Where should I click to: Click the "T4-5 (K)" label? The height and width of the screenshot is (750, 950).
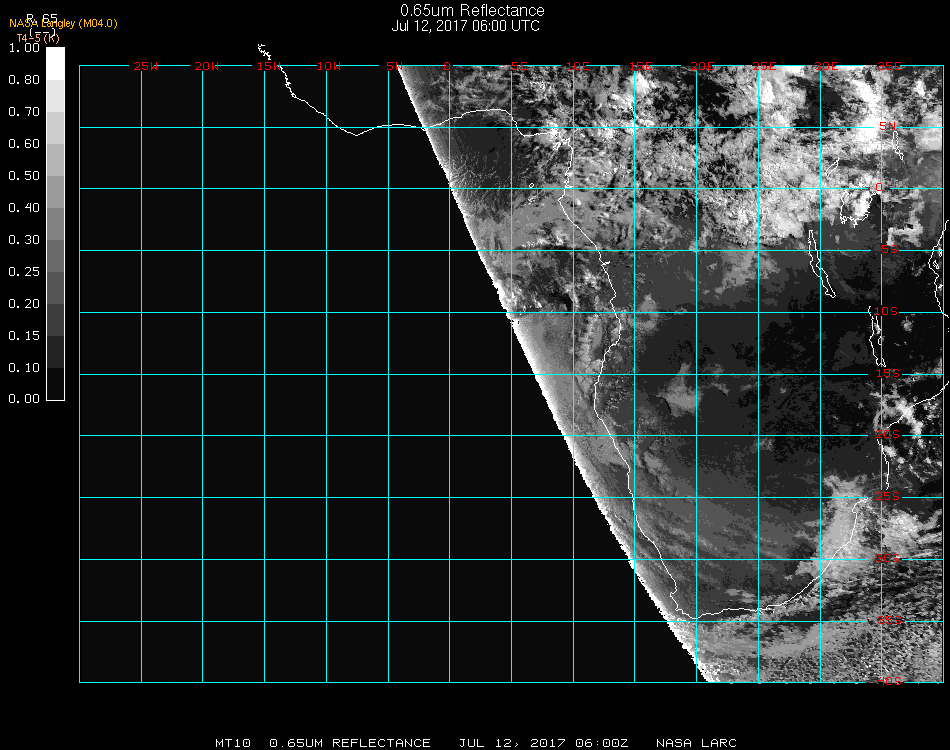(x=38, y=38)
